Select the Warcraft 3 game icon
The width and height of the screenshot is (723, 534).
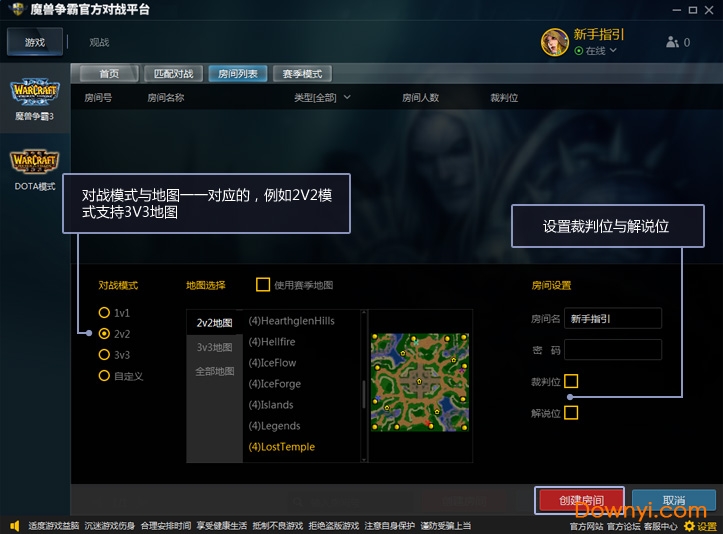click(x=35, y=93)
